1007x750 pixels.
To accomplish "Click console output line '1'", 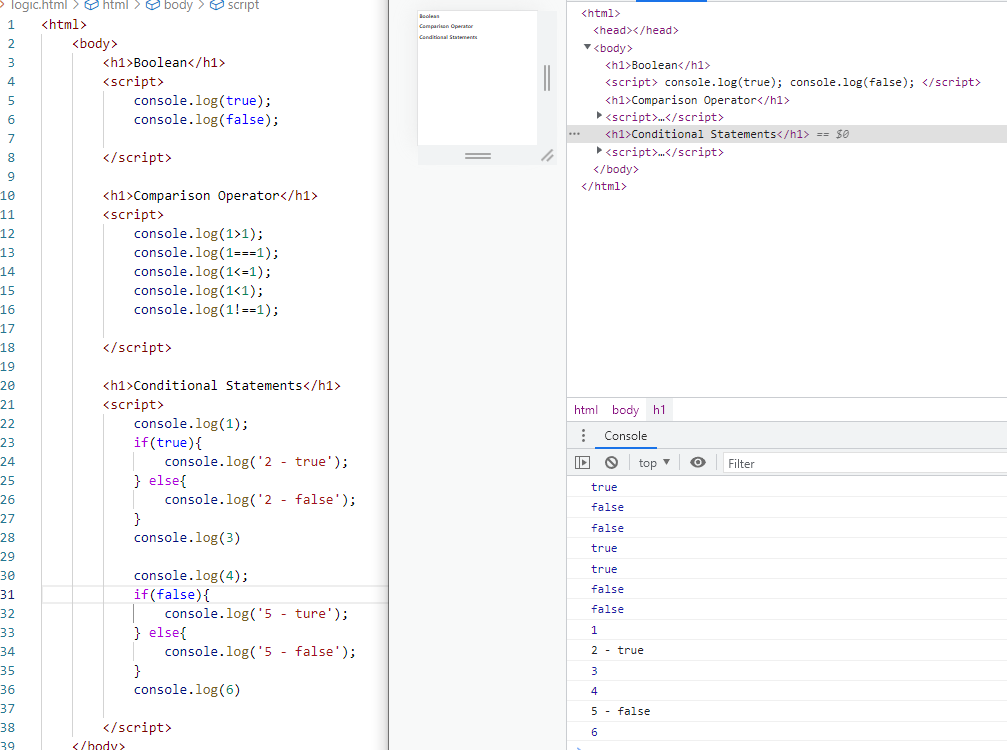I will tap(594, 630).
